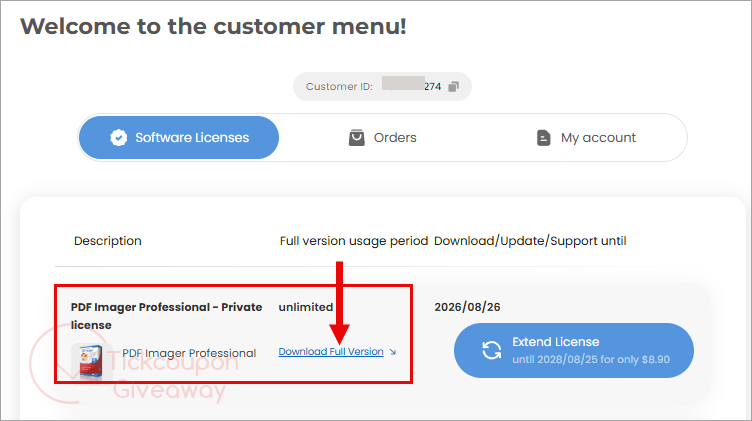Image resolution: width=752 pixels, height=421 pixels.
Task: Click the 'Download/Update/Support until' header
Action: 530,241
